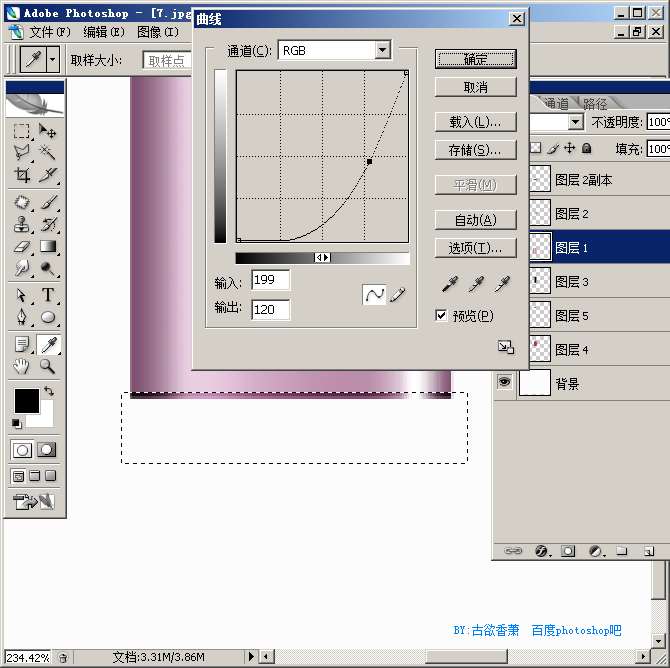Select the Crop tool in the toolbox
This screenshot has width=670, height=668.
21,176
